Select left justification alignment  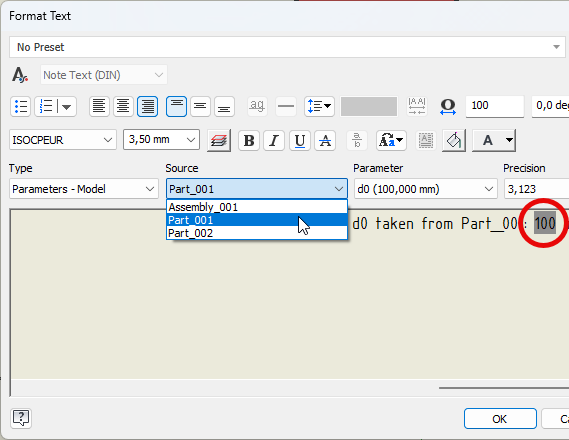point(99,107)
